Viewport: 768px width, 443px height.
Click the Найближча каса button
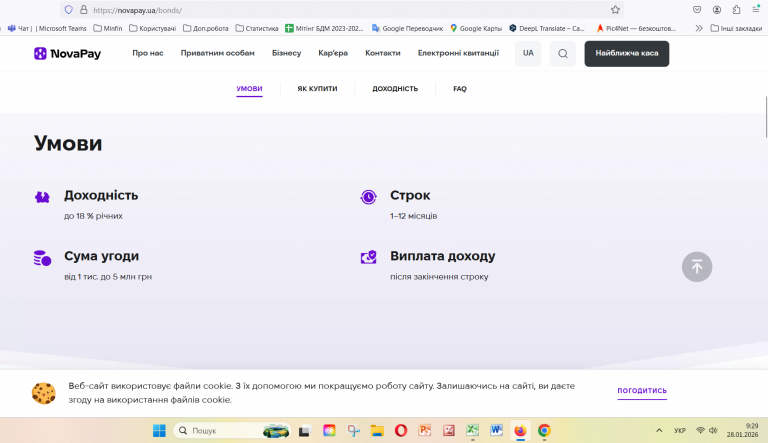coord(626,53)
